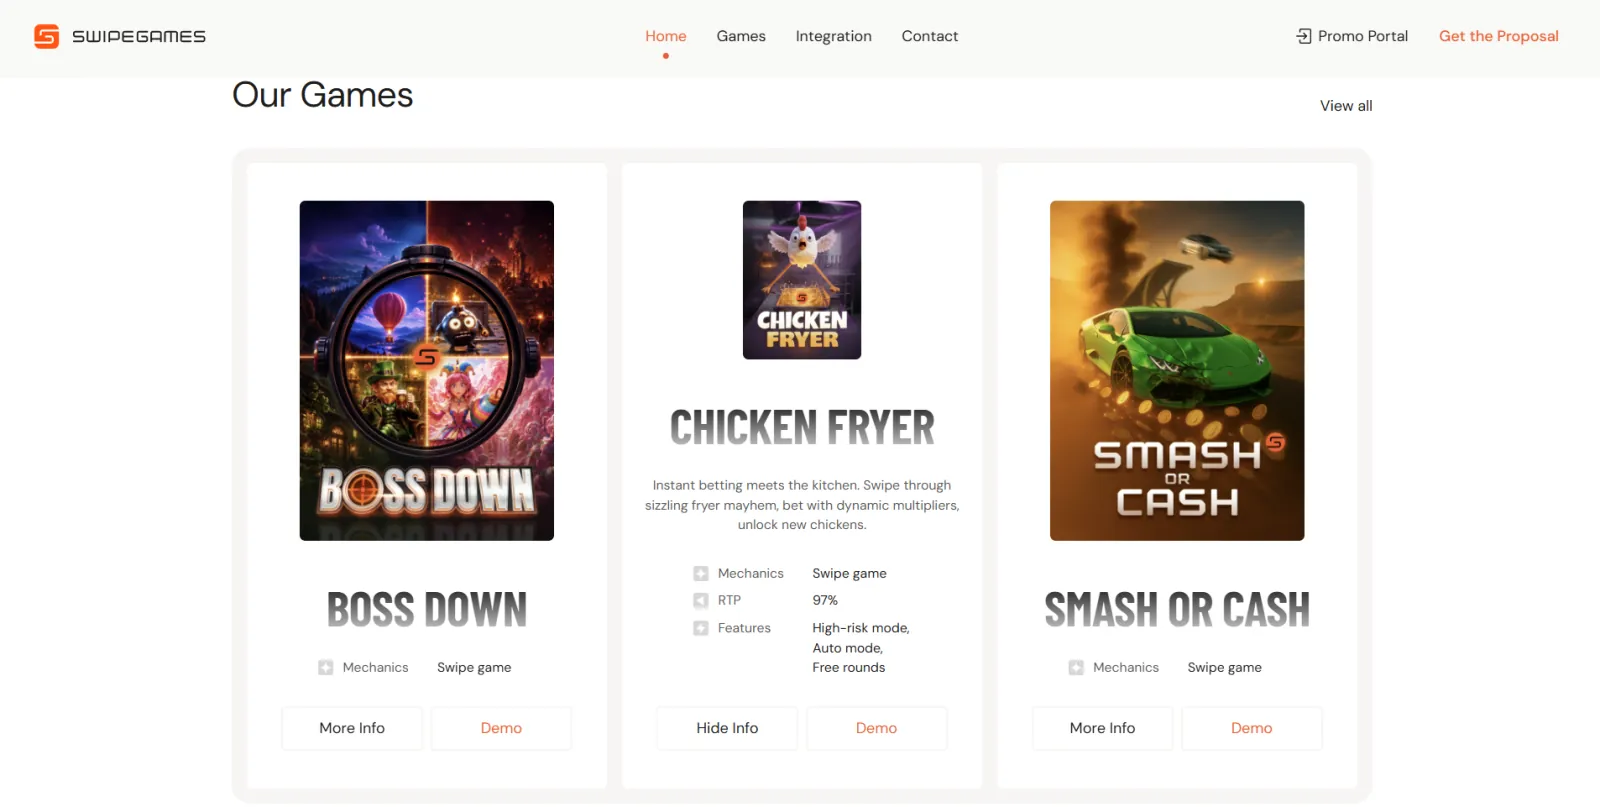
Task: Click the BOSS DOWN title text
Action: [427, 609]
